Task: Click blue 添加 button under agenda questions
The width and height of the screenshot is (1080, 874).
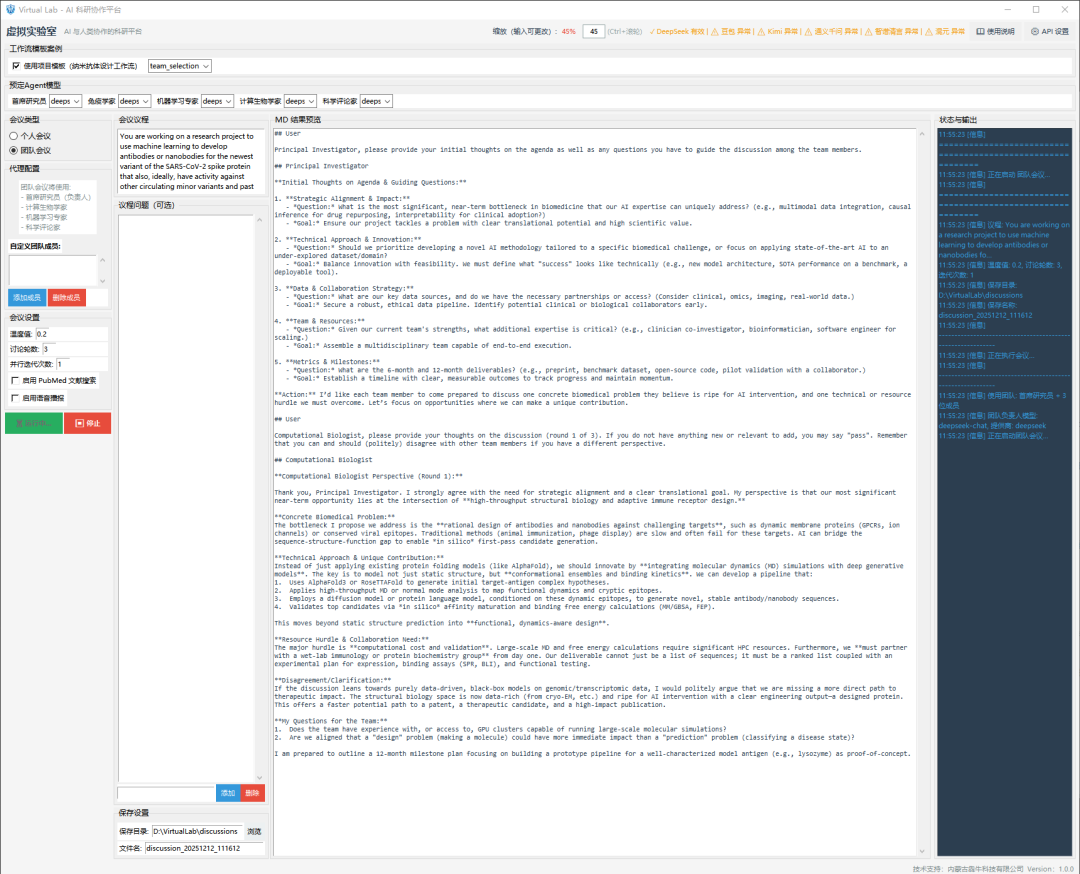Action: (x=228, y=793)
